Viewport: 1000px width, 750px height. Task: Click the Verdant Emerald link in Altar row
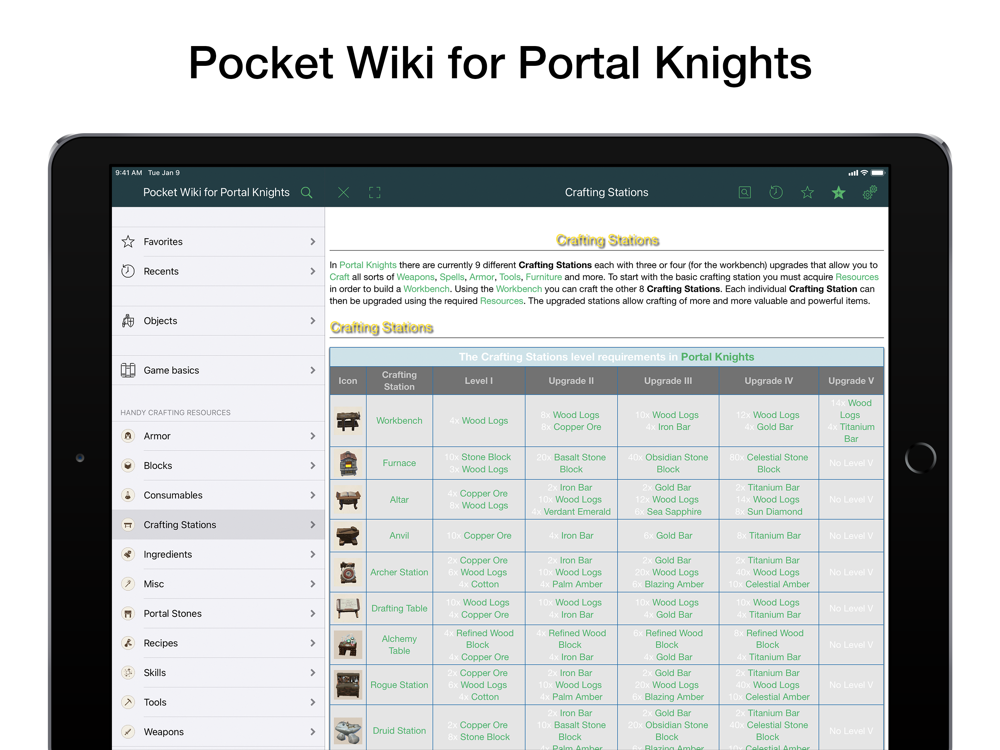577,511
